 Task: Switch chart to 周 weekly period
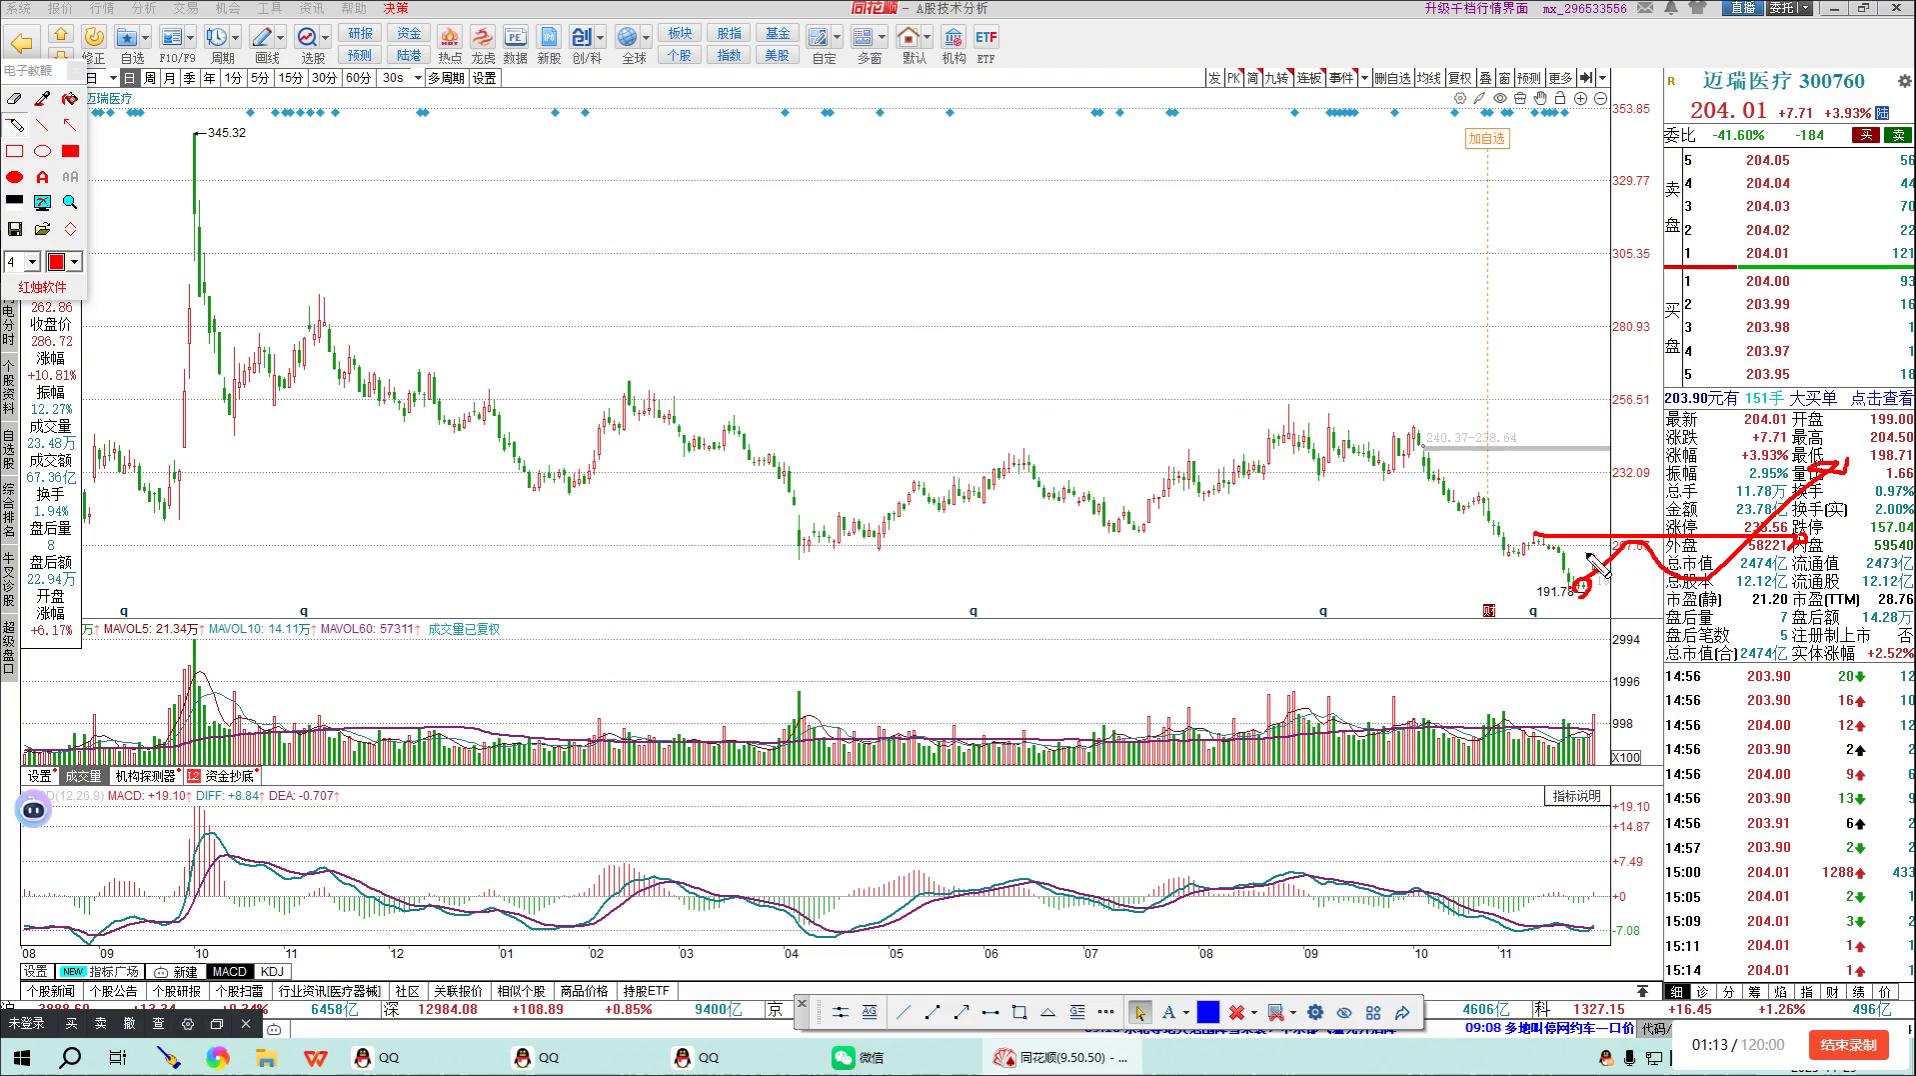click(x=149, y=78)
